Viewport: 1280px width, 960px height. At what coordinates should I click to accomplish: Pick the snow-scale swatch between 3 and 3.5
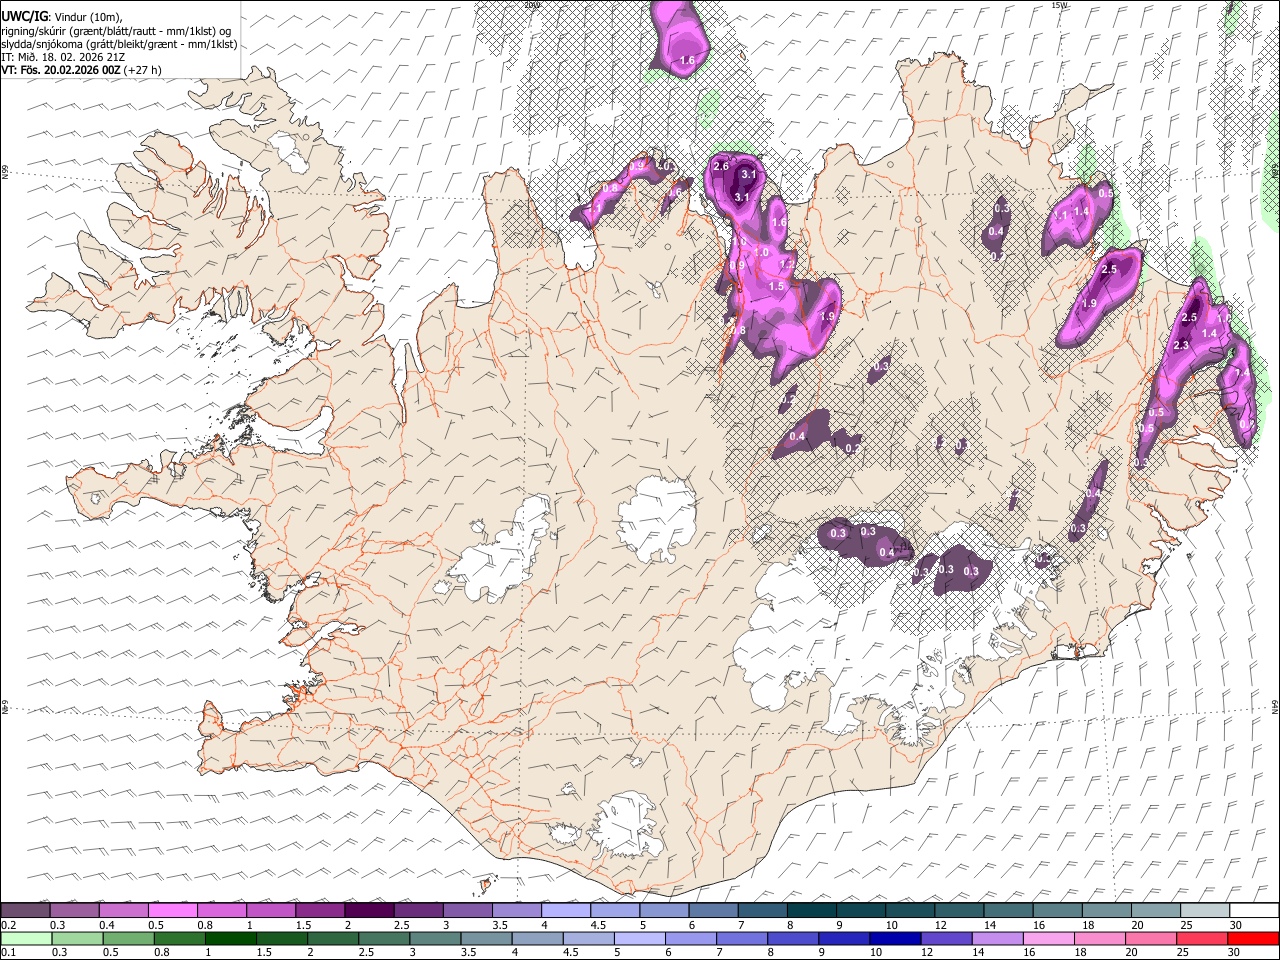[x=467, y=911]
